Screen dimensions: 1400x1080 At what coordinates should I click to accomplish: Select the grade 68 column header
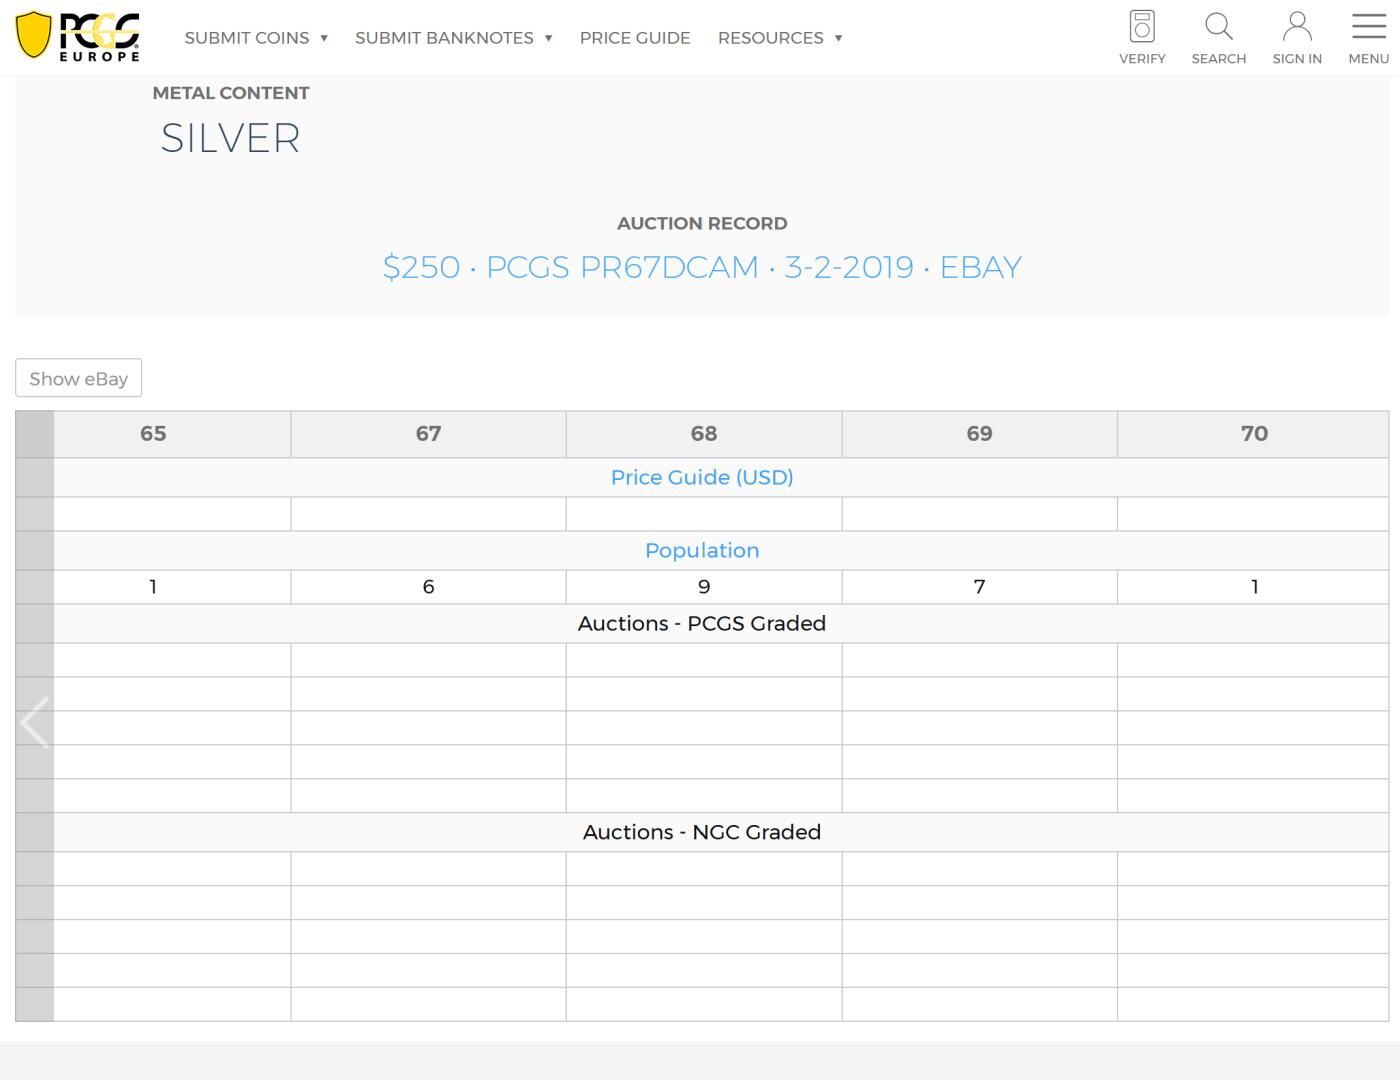coord(704,433)
